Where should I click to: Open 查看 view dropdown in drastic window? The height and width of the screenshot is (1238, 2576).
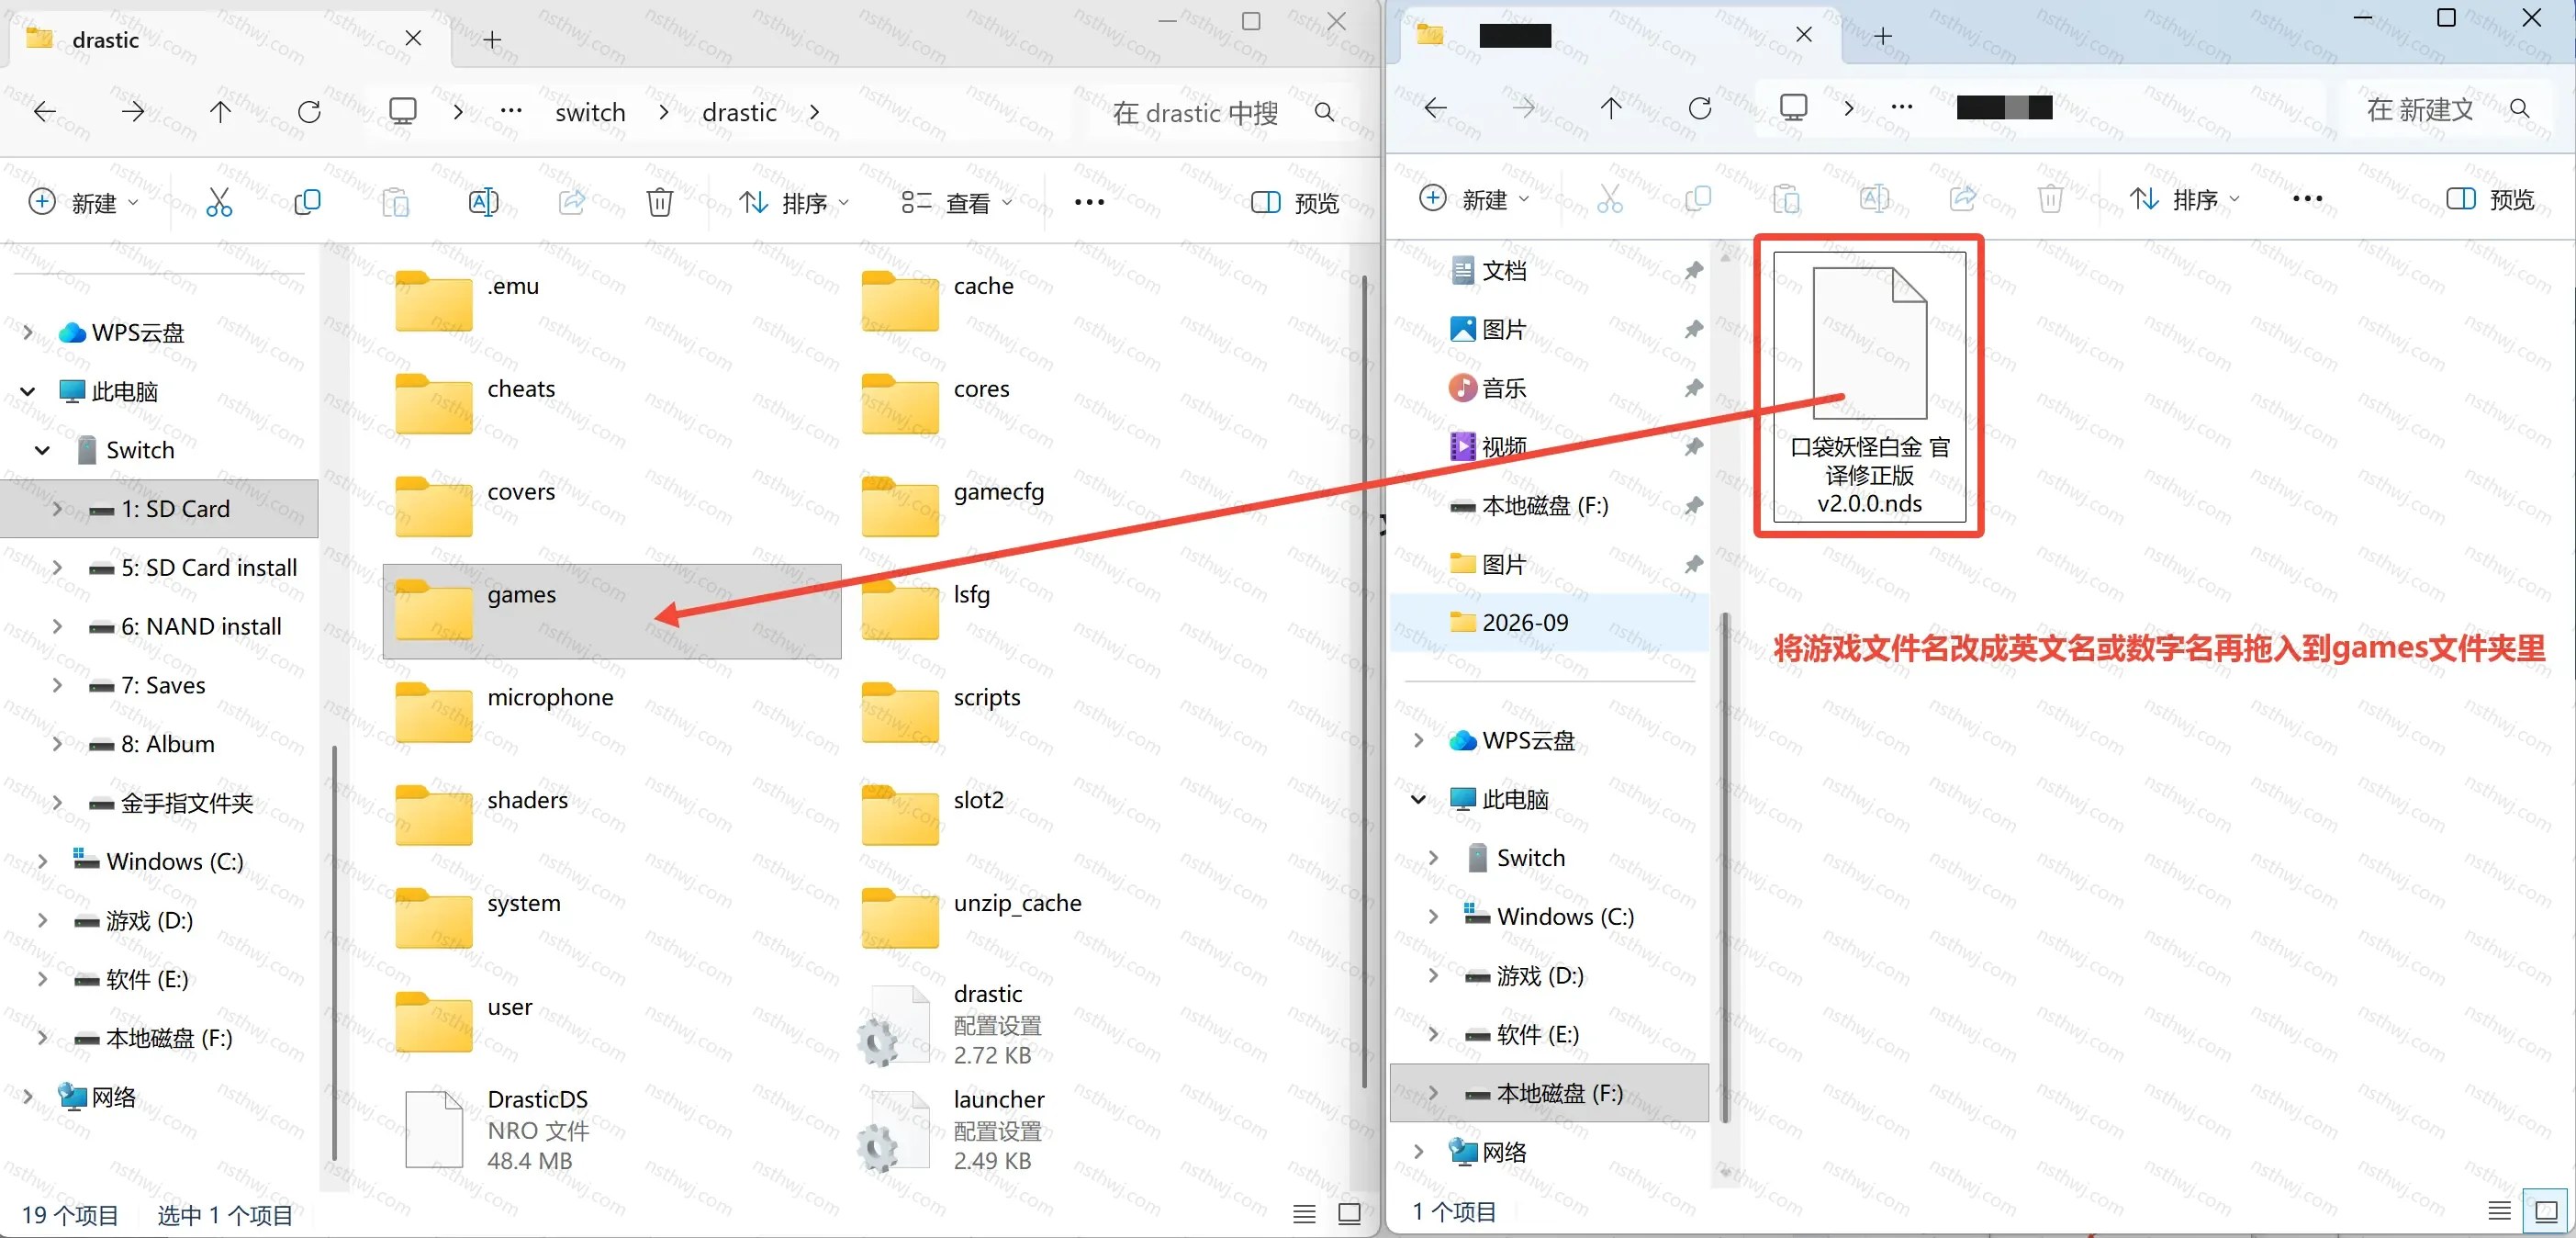coord(957,203)
